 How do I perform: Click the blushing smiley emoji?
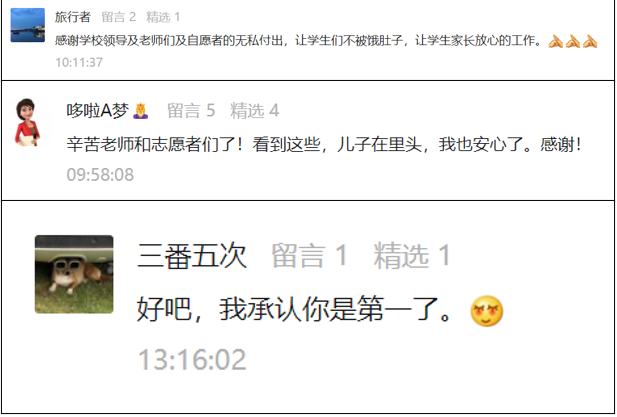click(487, 311)
